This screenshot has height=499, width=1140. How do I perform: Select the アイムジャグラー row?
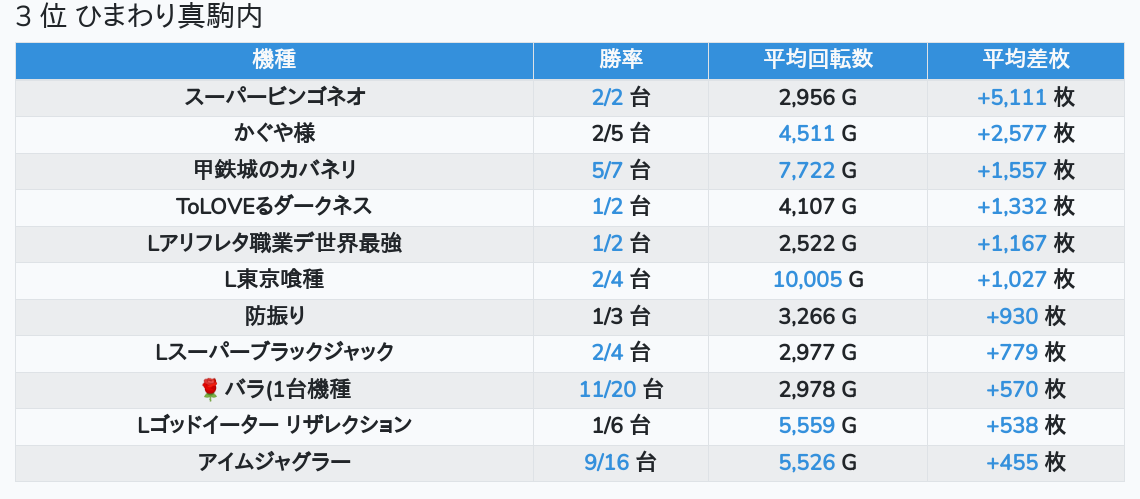(570, 463)
